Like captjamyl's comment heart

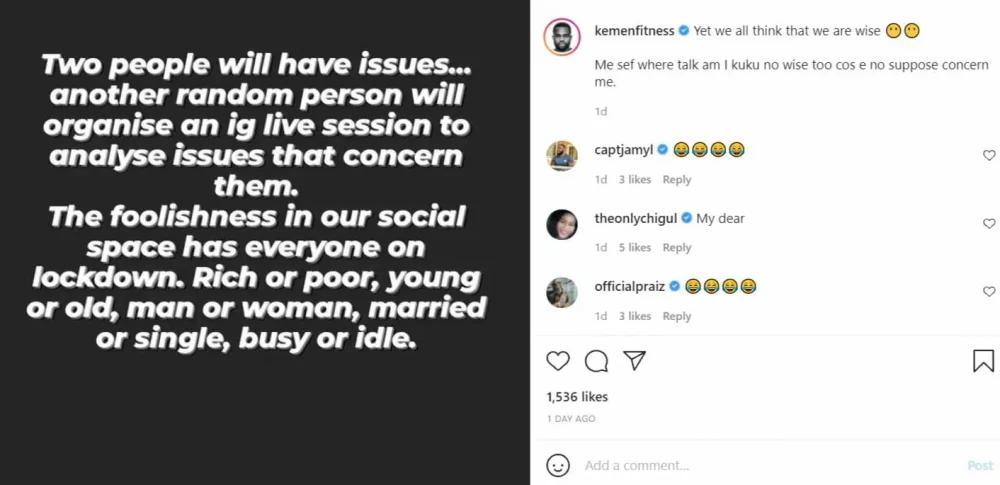[x=989, y=155]
